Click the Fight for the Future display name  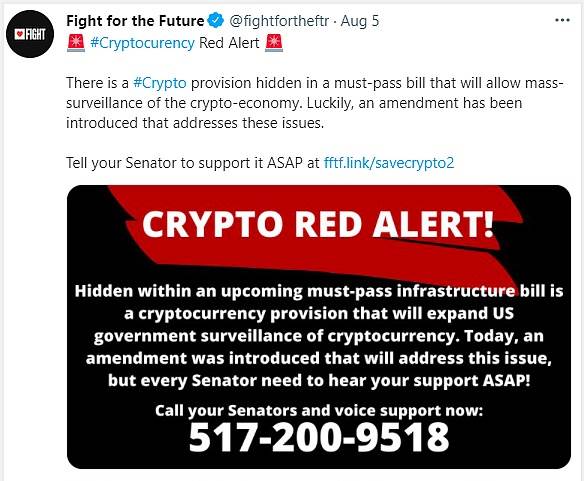[x=135, y=21]
